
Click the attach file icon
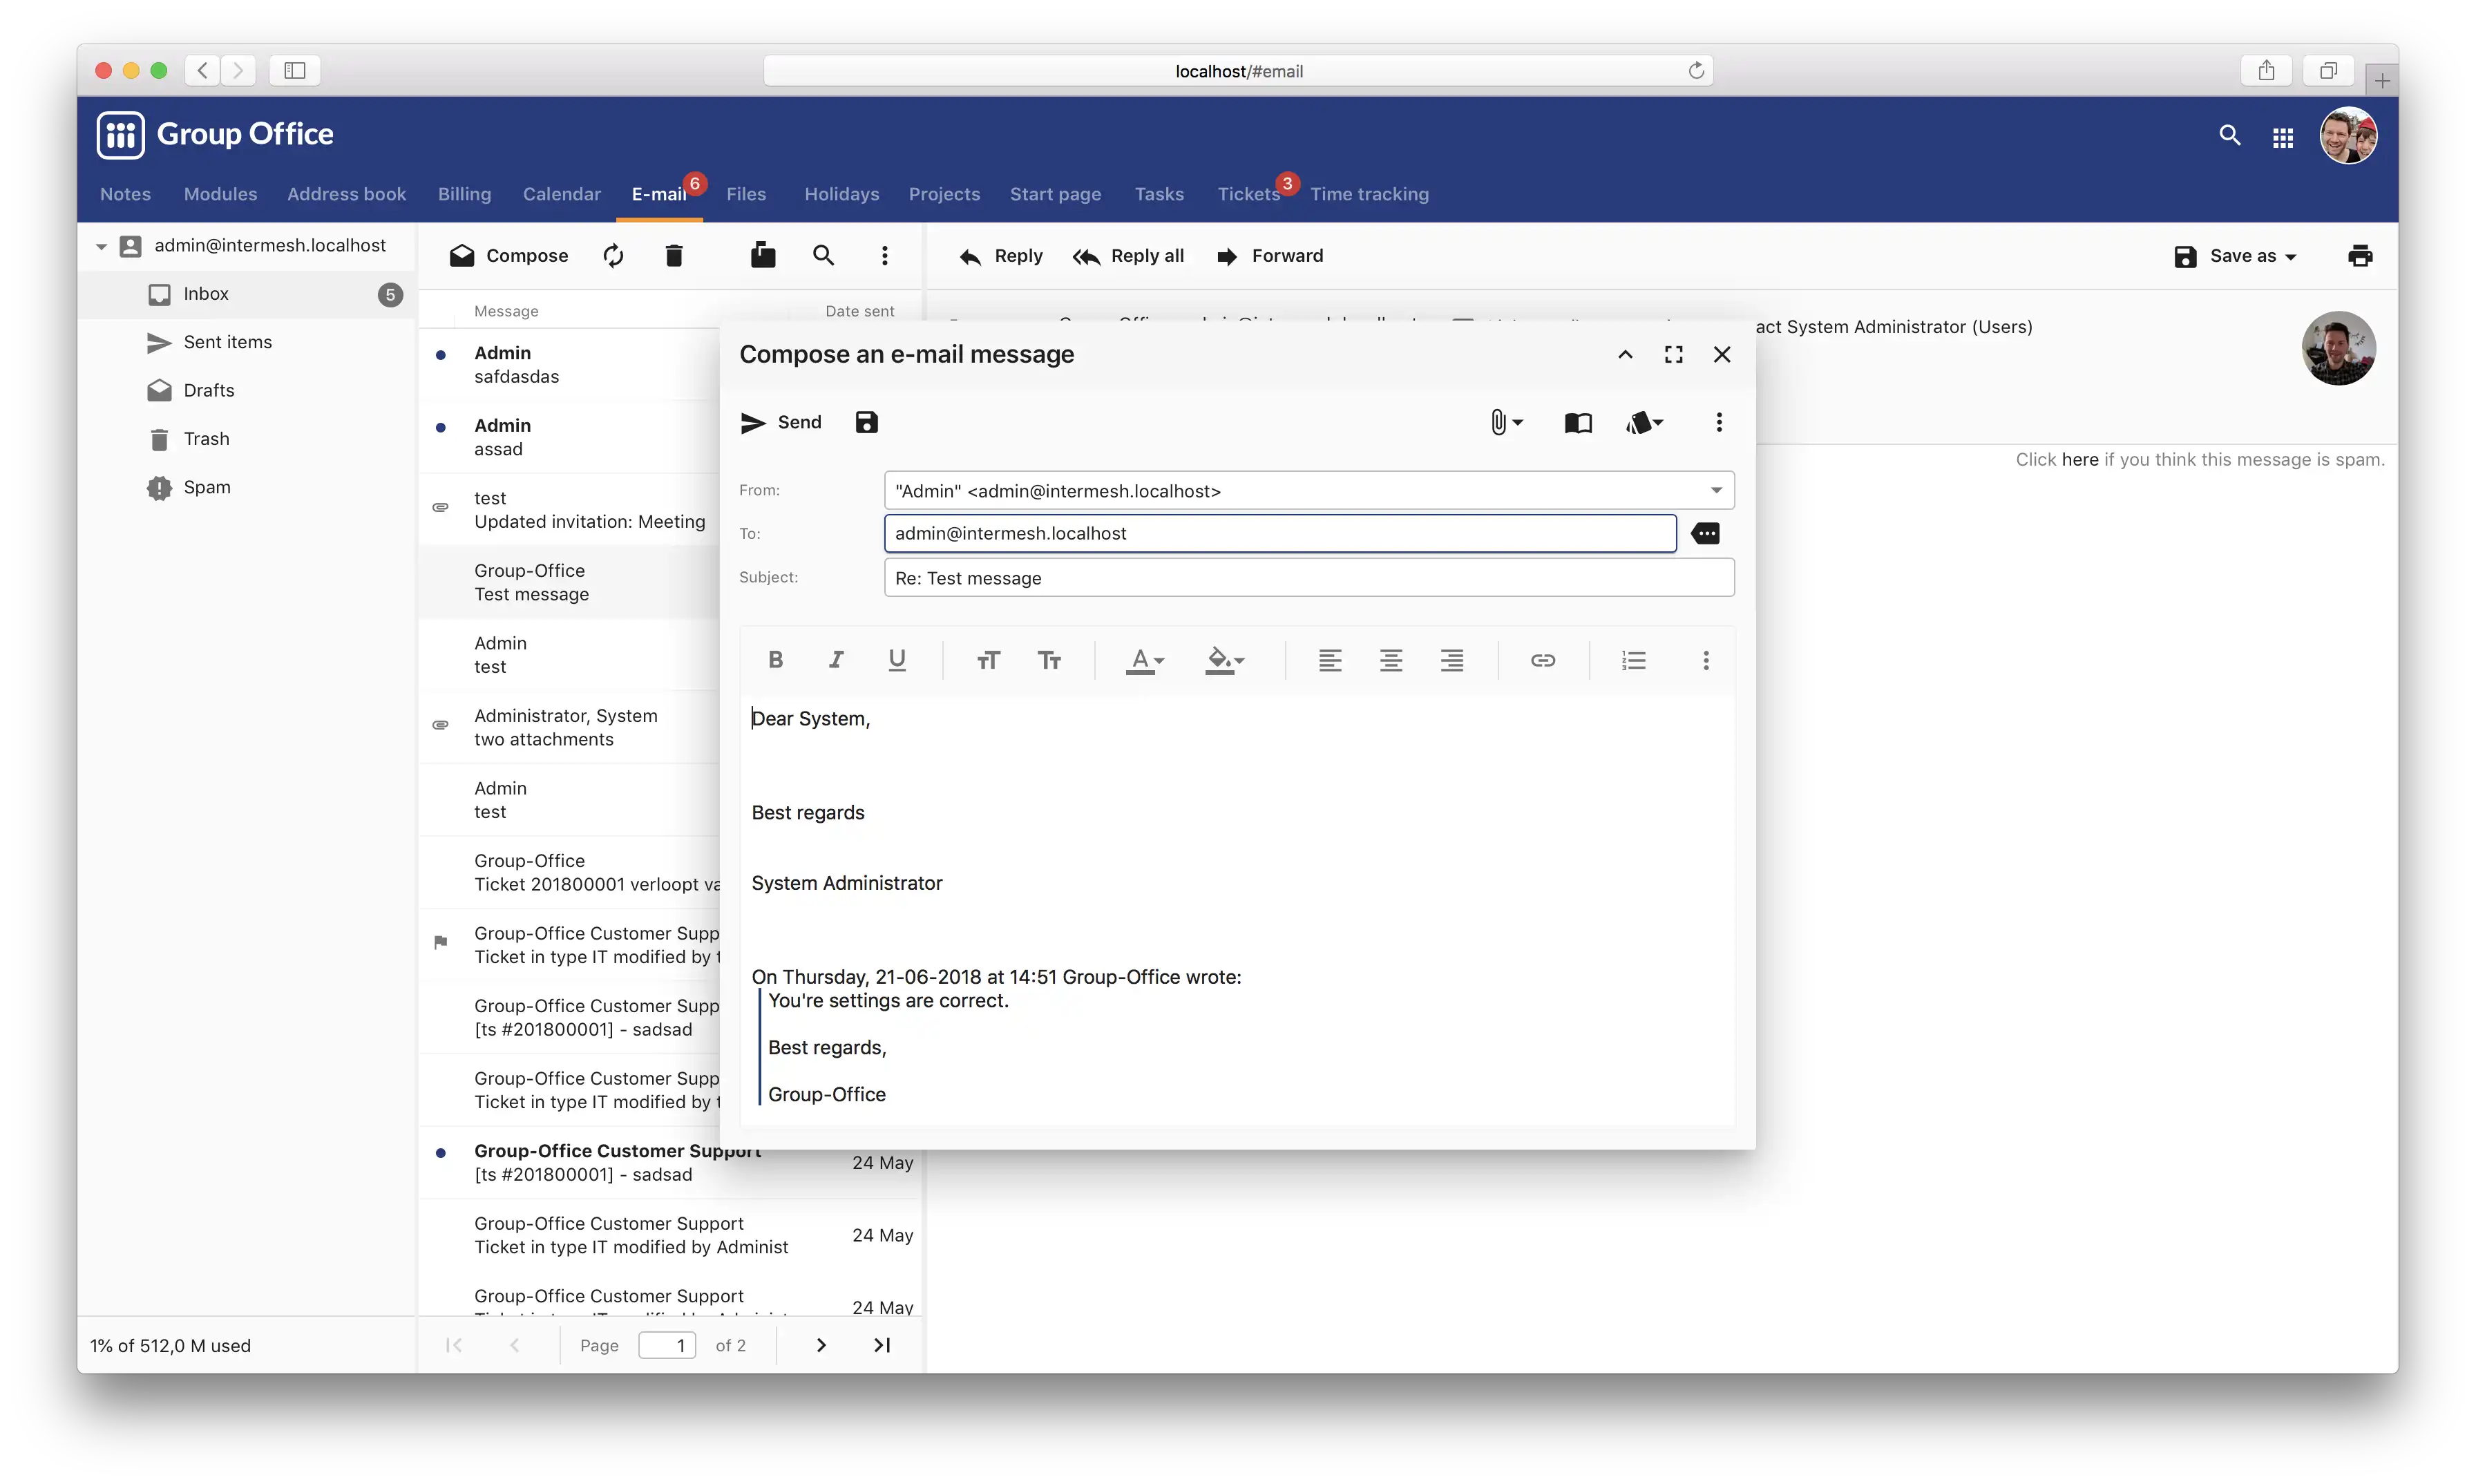pos(1498,422)
